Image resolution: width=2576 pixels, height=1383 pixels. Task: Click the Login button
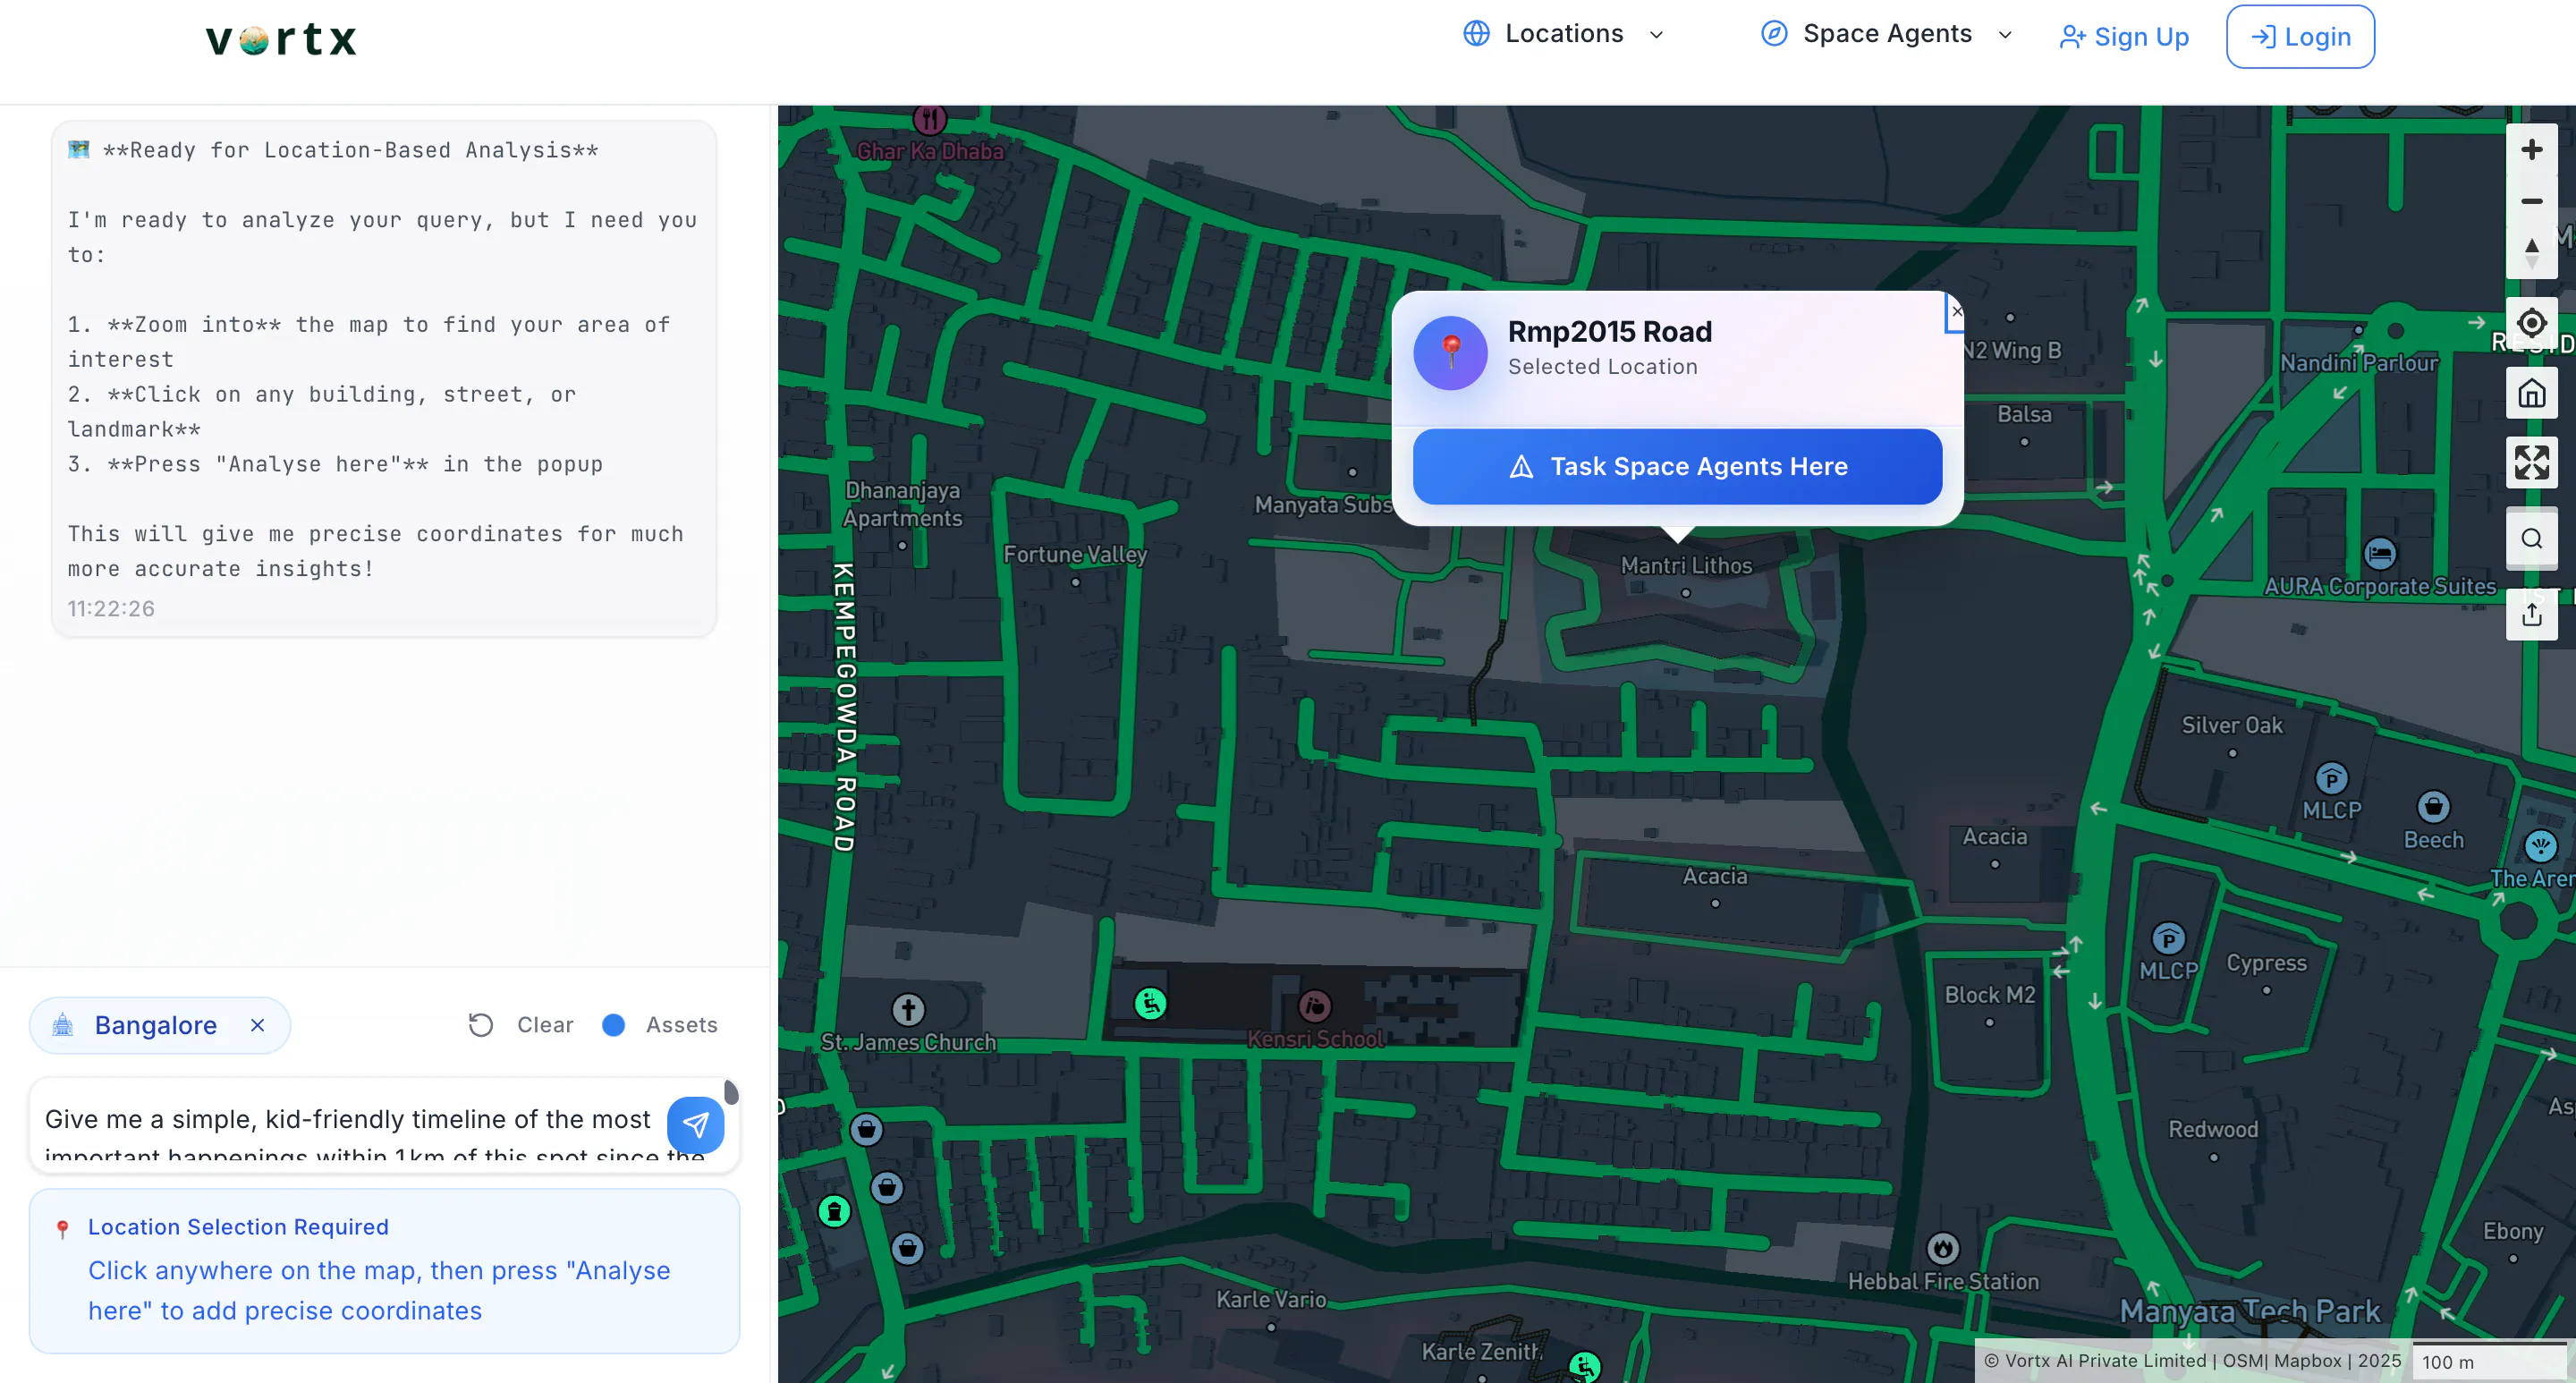click(2300, 37)
